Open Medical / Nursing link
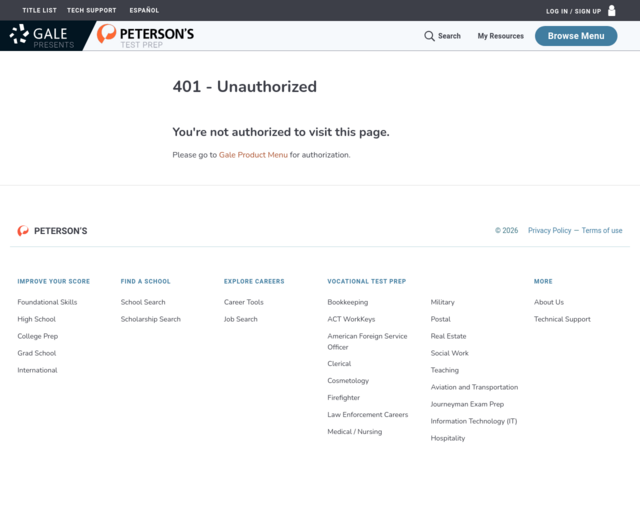Image resolution: width=640 pixels, height=512 pixels. 355,432
